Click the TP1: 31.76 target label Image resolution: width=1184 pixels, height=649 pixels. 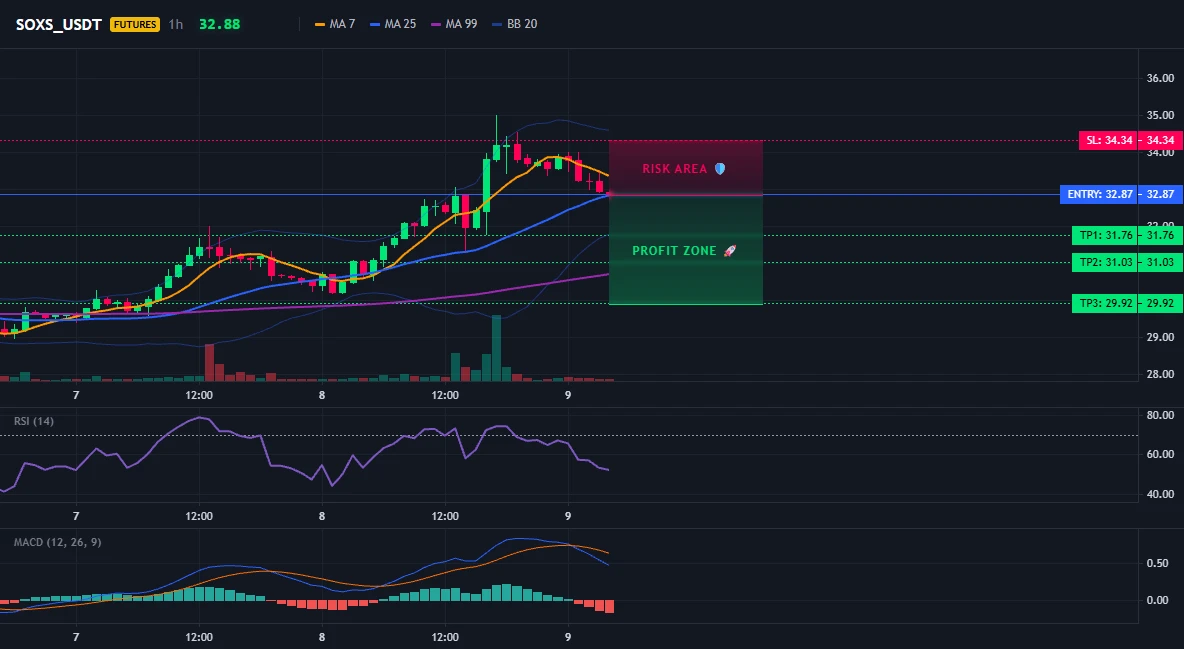point(1105,236)
